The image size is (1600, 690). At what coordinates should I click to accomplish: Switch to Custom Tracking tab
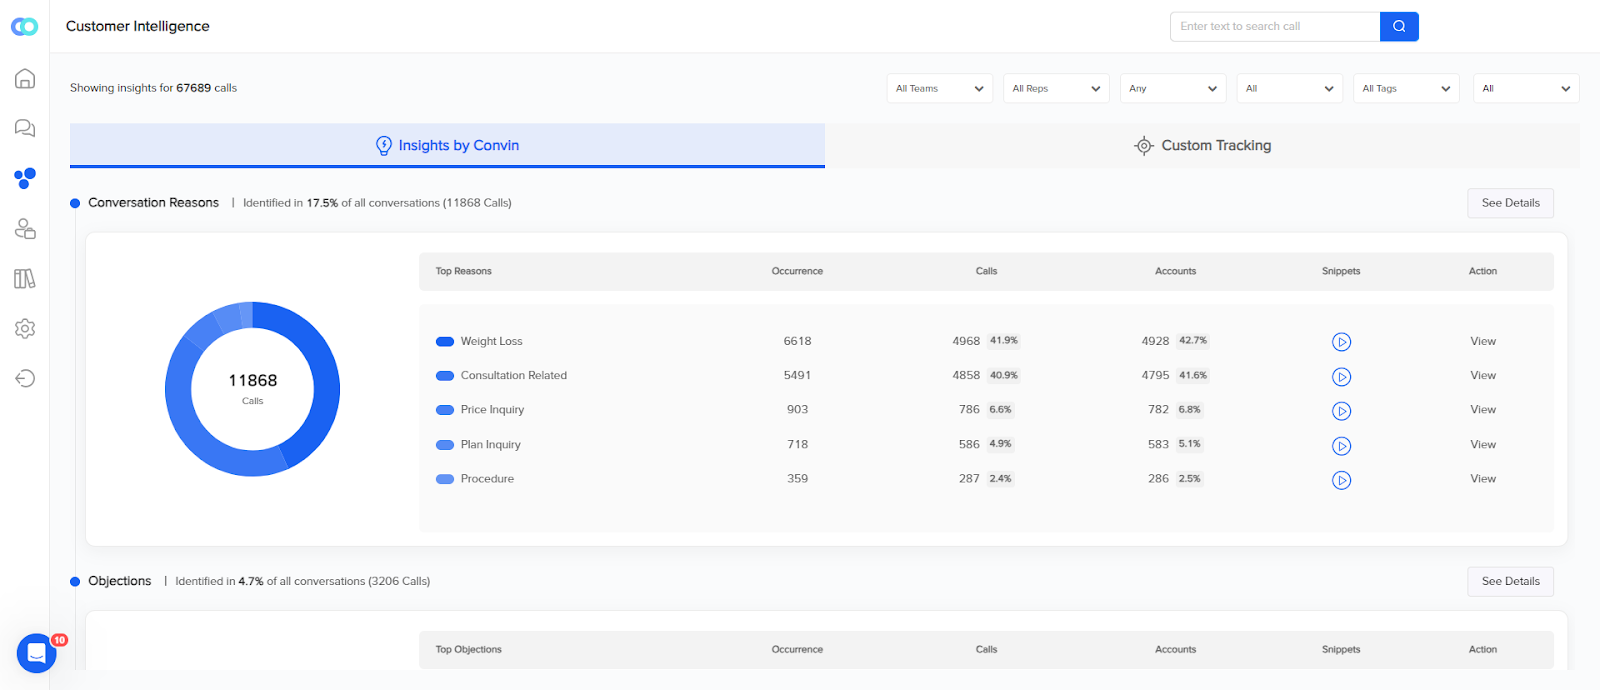click(x=1202, y=145)
